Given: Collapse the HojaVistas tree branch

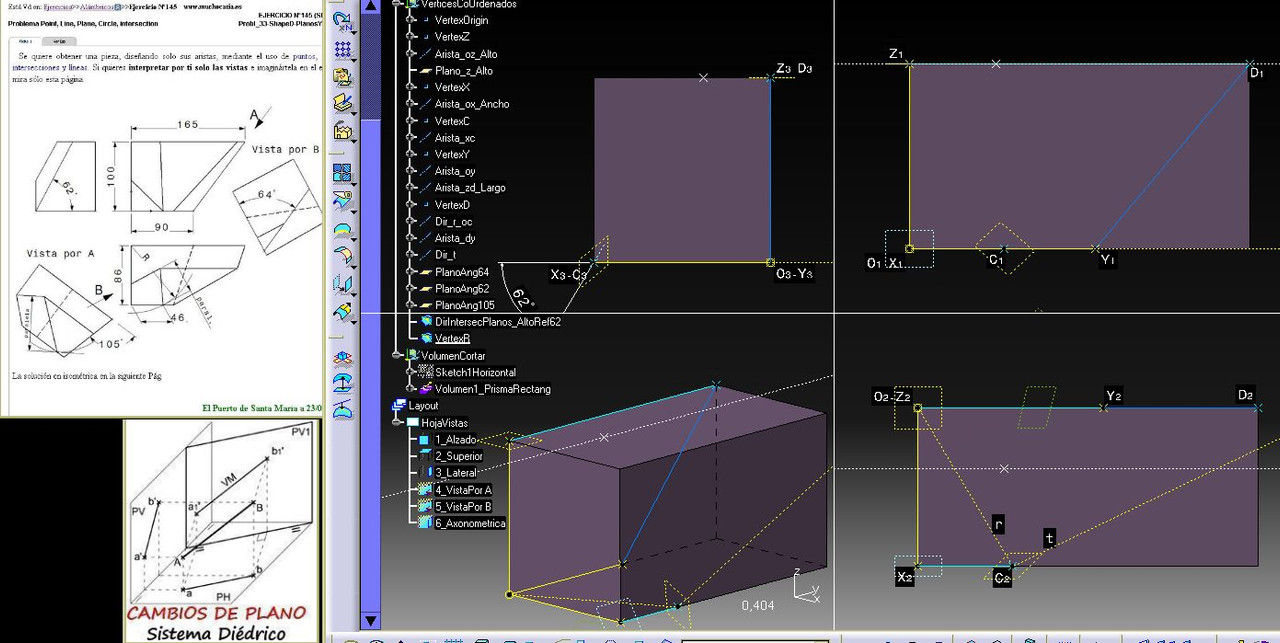Looking at the screenshot, I should pyautogui.click(x=396, y=423).
